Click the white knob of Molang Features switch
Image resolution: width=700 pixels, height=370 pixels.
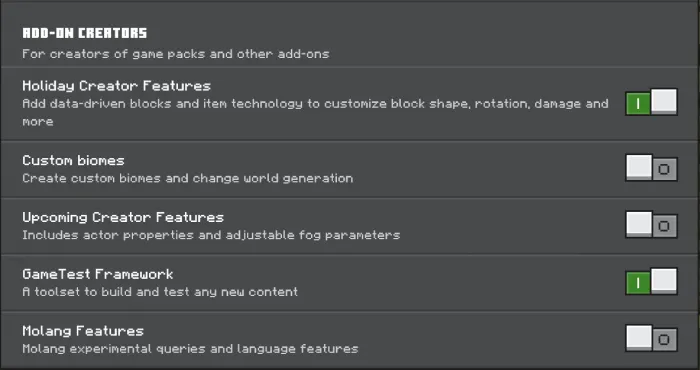pos(639,337)
